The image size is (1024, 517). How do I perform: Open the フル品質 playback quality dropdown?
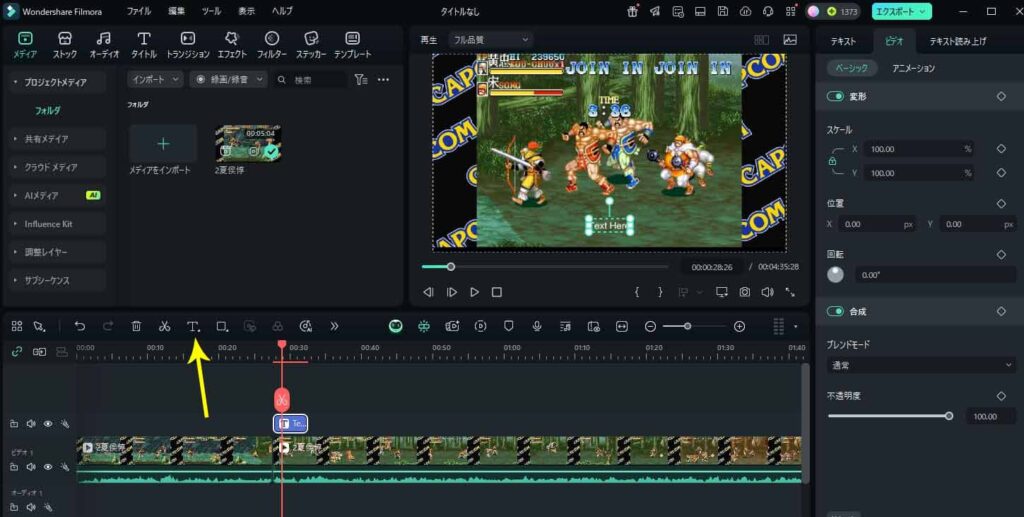coord(490,40)
